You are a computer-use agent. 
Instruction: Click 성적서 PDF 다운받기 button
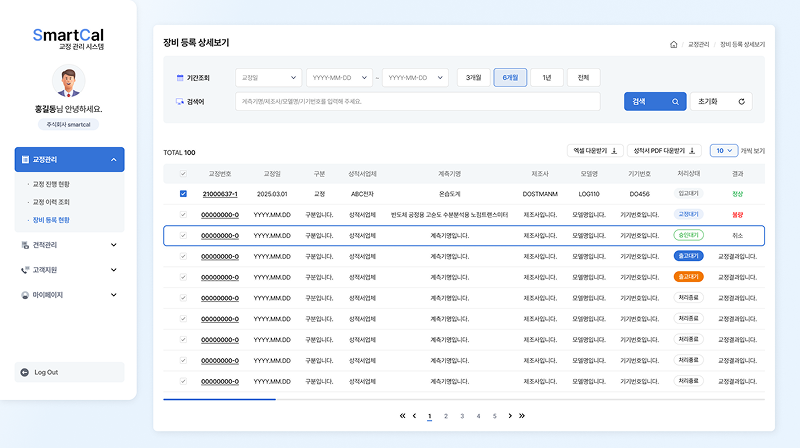tap(665, 150)
